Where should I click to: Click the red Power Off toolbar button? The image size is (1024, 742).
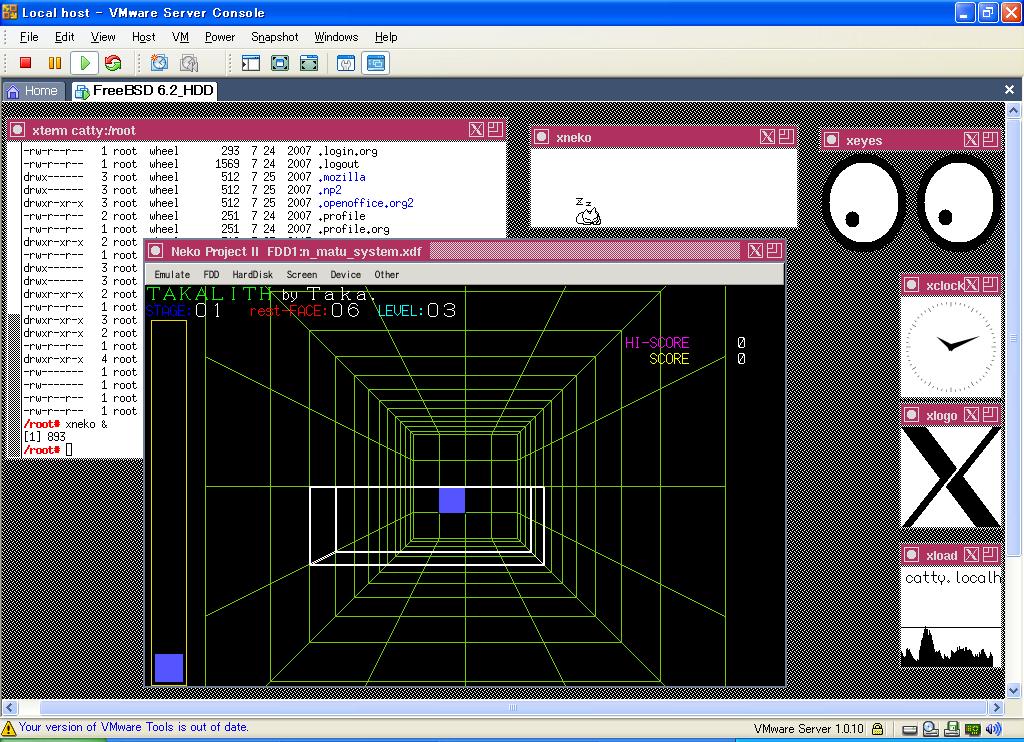pos(25,63)
